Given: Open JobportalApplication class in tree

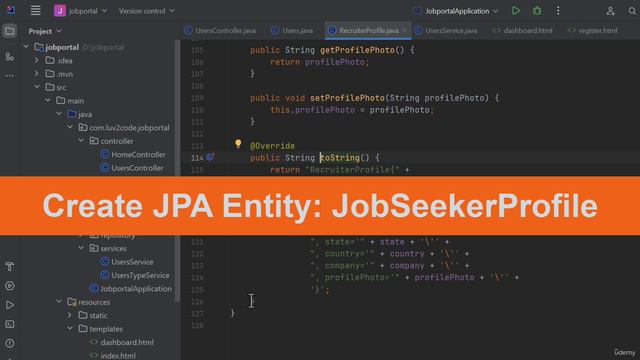Looking at the screenshot, I should 131,289.
